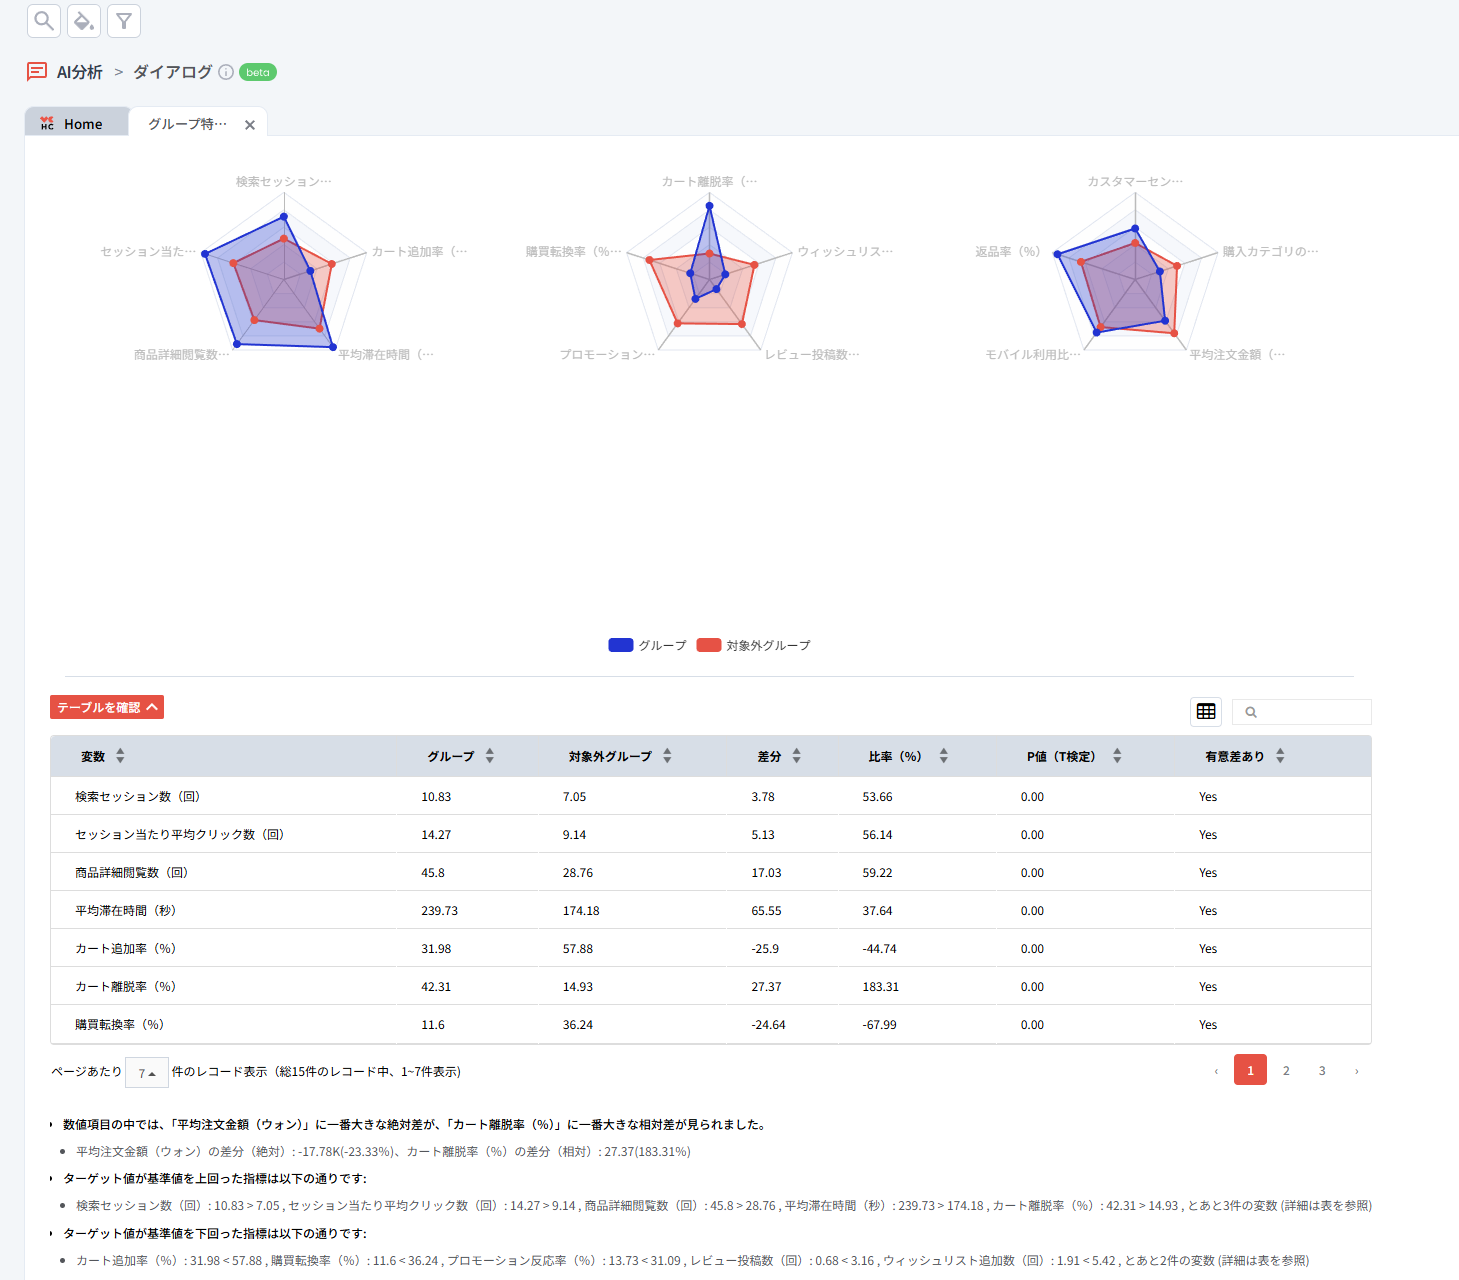Expand the ターゲット値が基準値を下回った bullet
Viewport: 1459px width, 1280px height.
[x=52, y=1234]
